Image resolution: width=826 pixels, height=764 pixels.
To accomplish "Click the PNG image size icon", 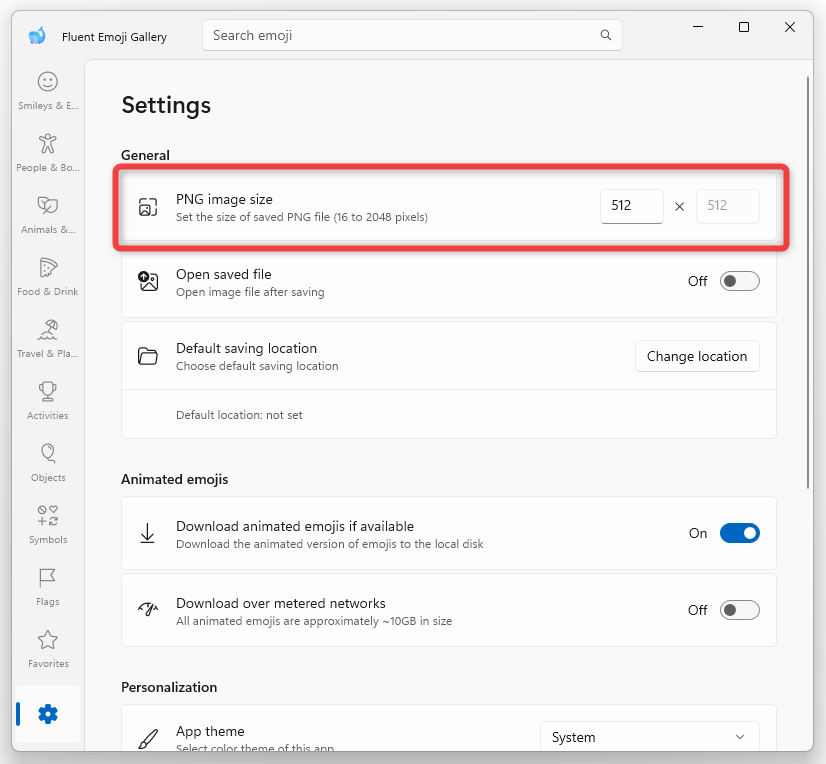I will point(148,207).
